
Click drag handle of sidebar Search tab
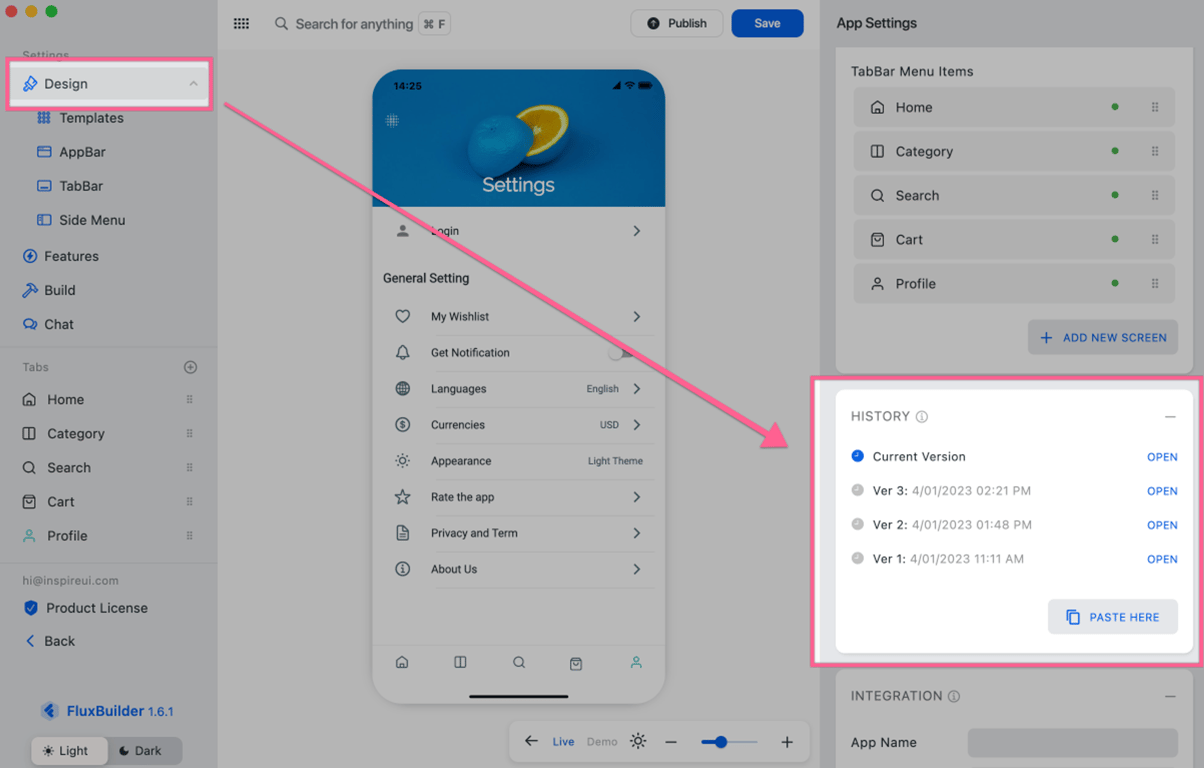click(x=189, y=467)
